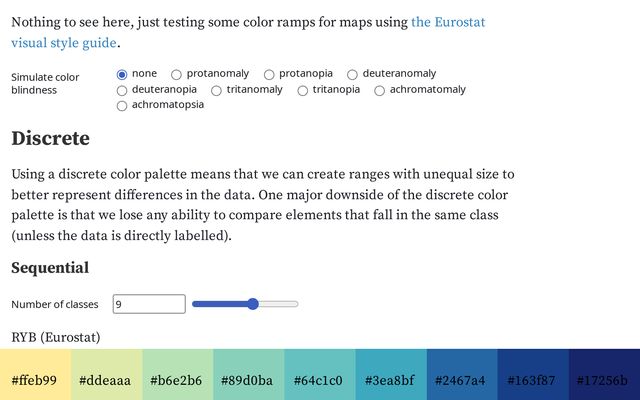Select protanopia simulation option

270,74
